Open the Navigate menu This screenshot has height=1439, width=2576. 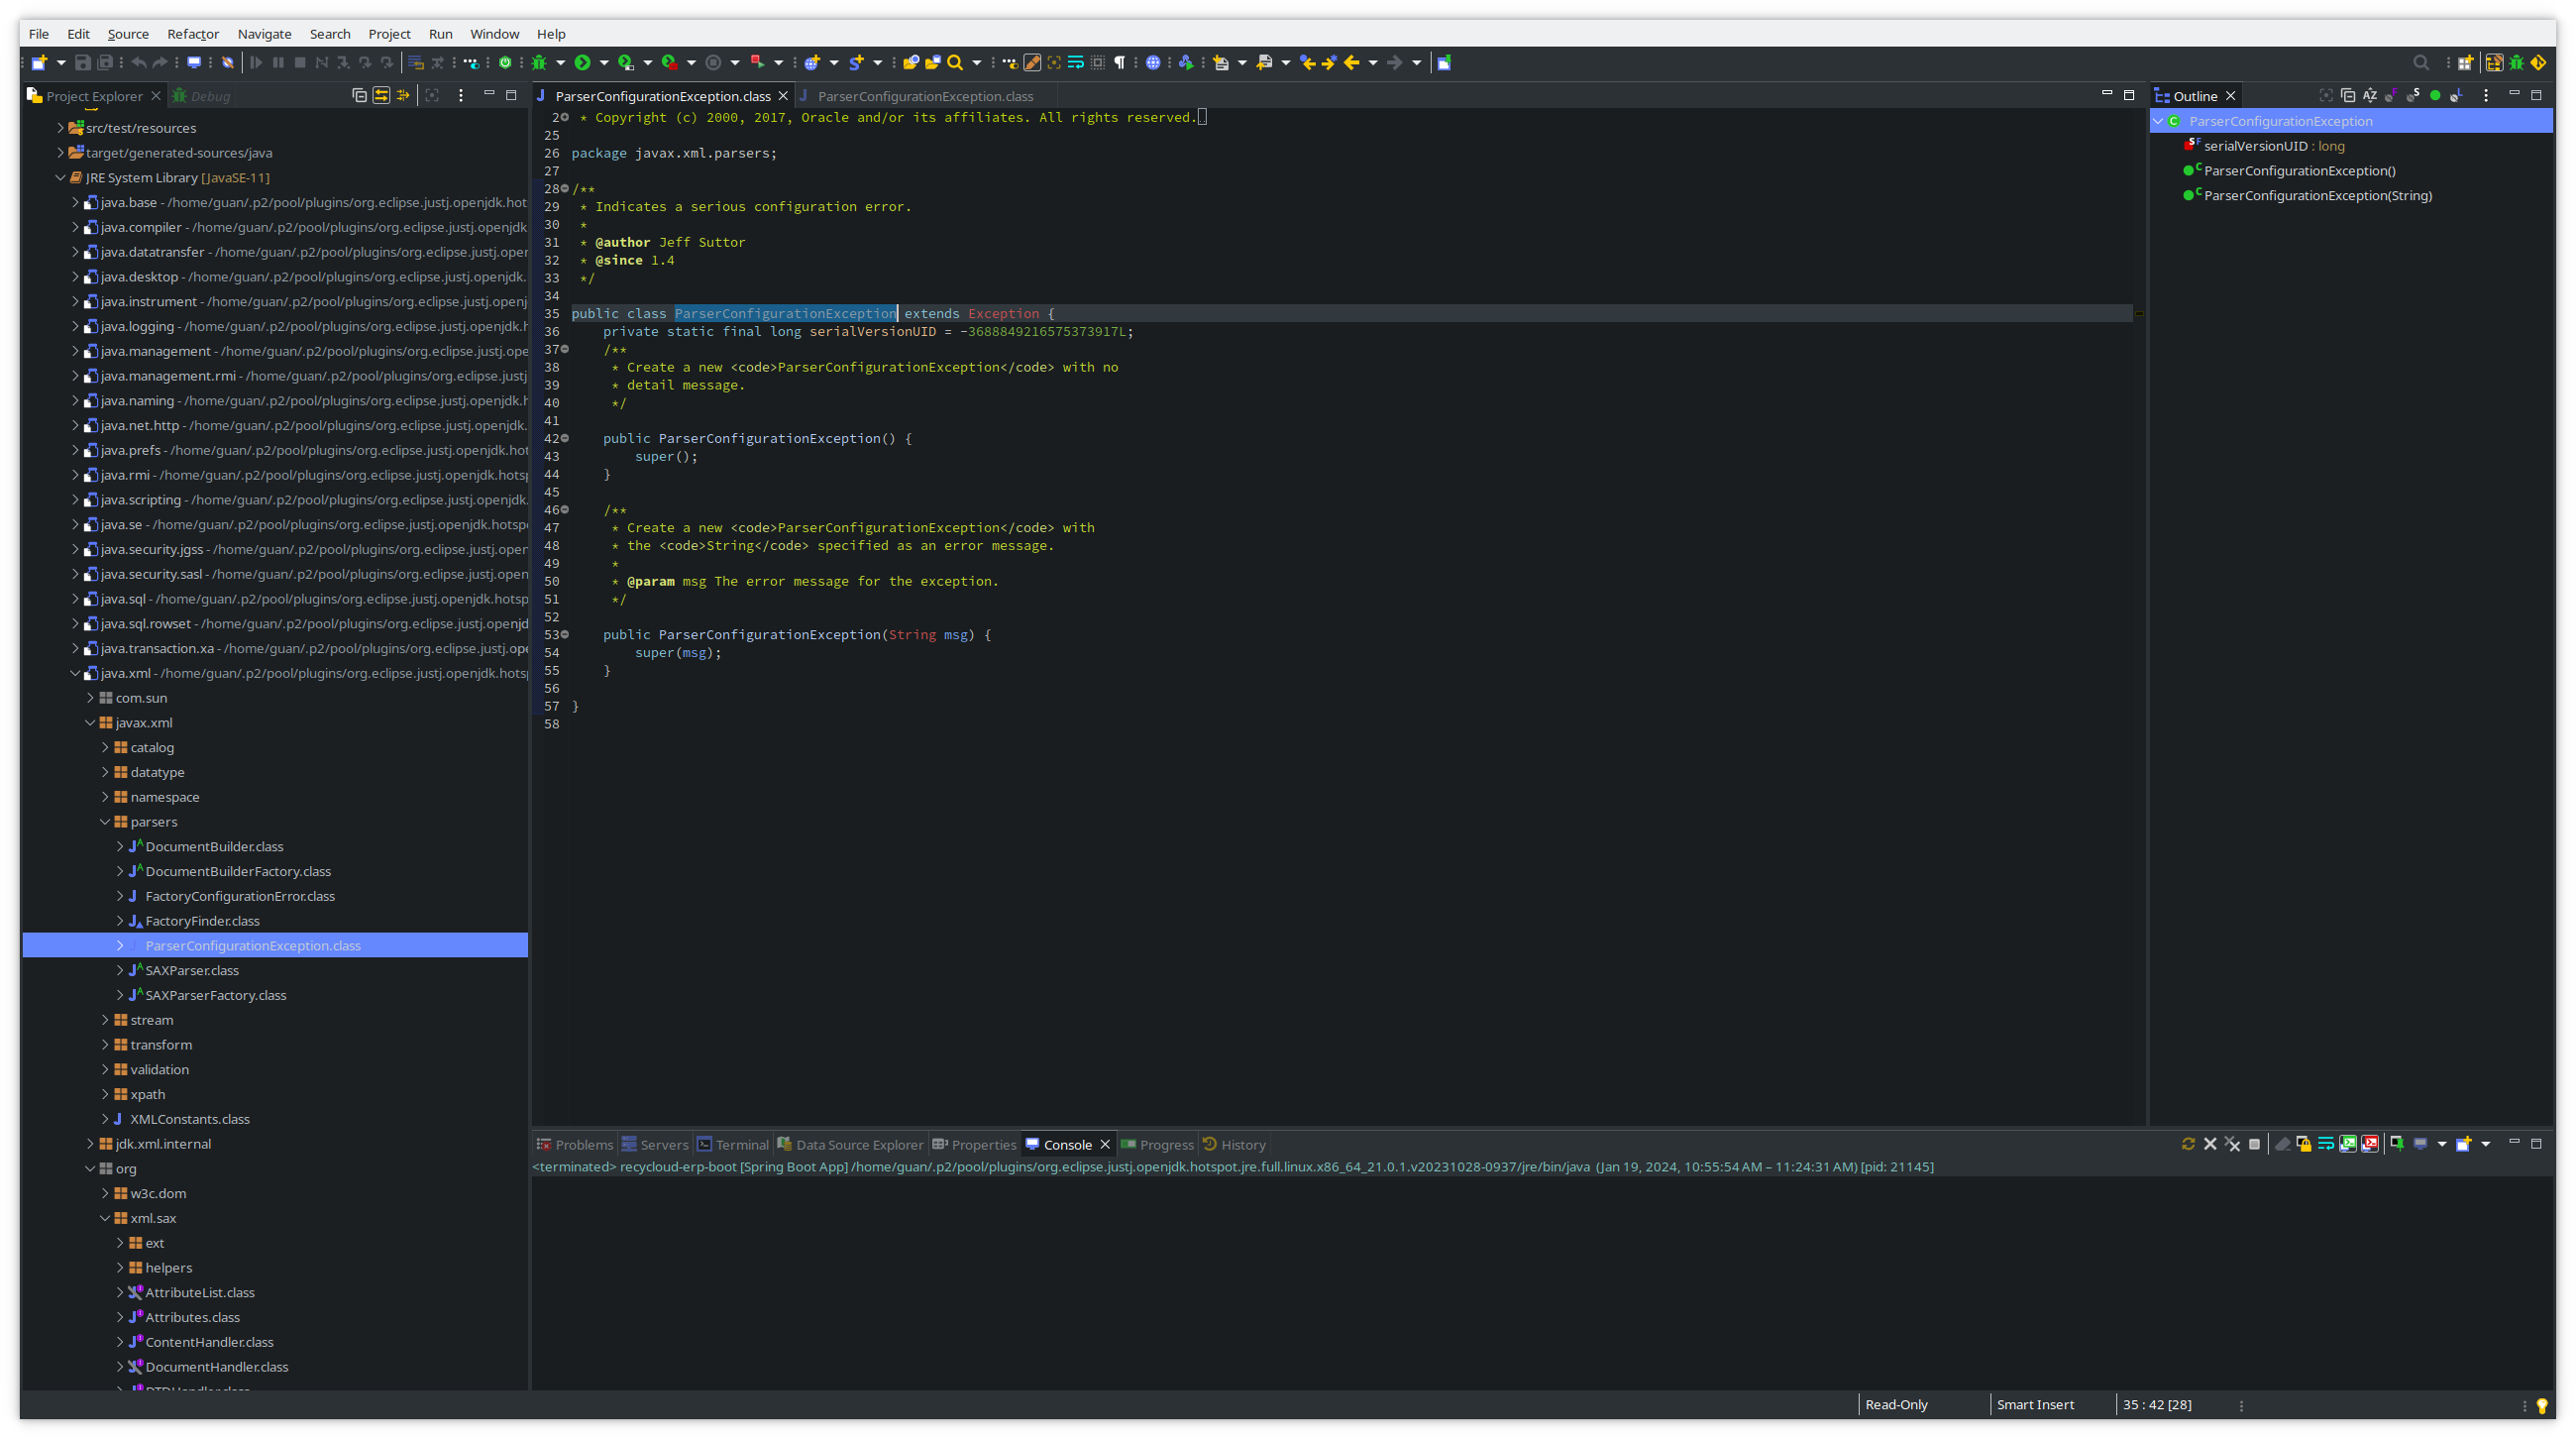(264, 33)
